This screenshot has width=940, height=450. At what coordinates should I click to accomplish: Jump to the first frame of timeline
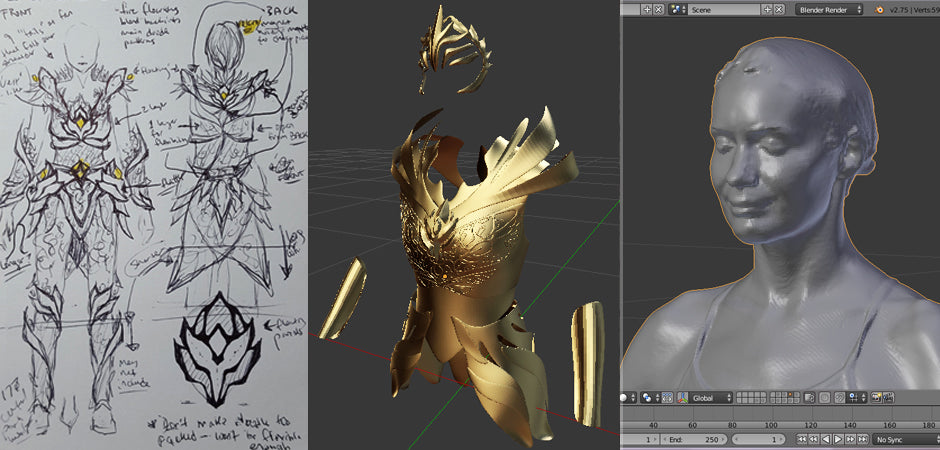801,439
